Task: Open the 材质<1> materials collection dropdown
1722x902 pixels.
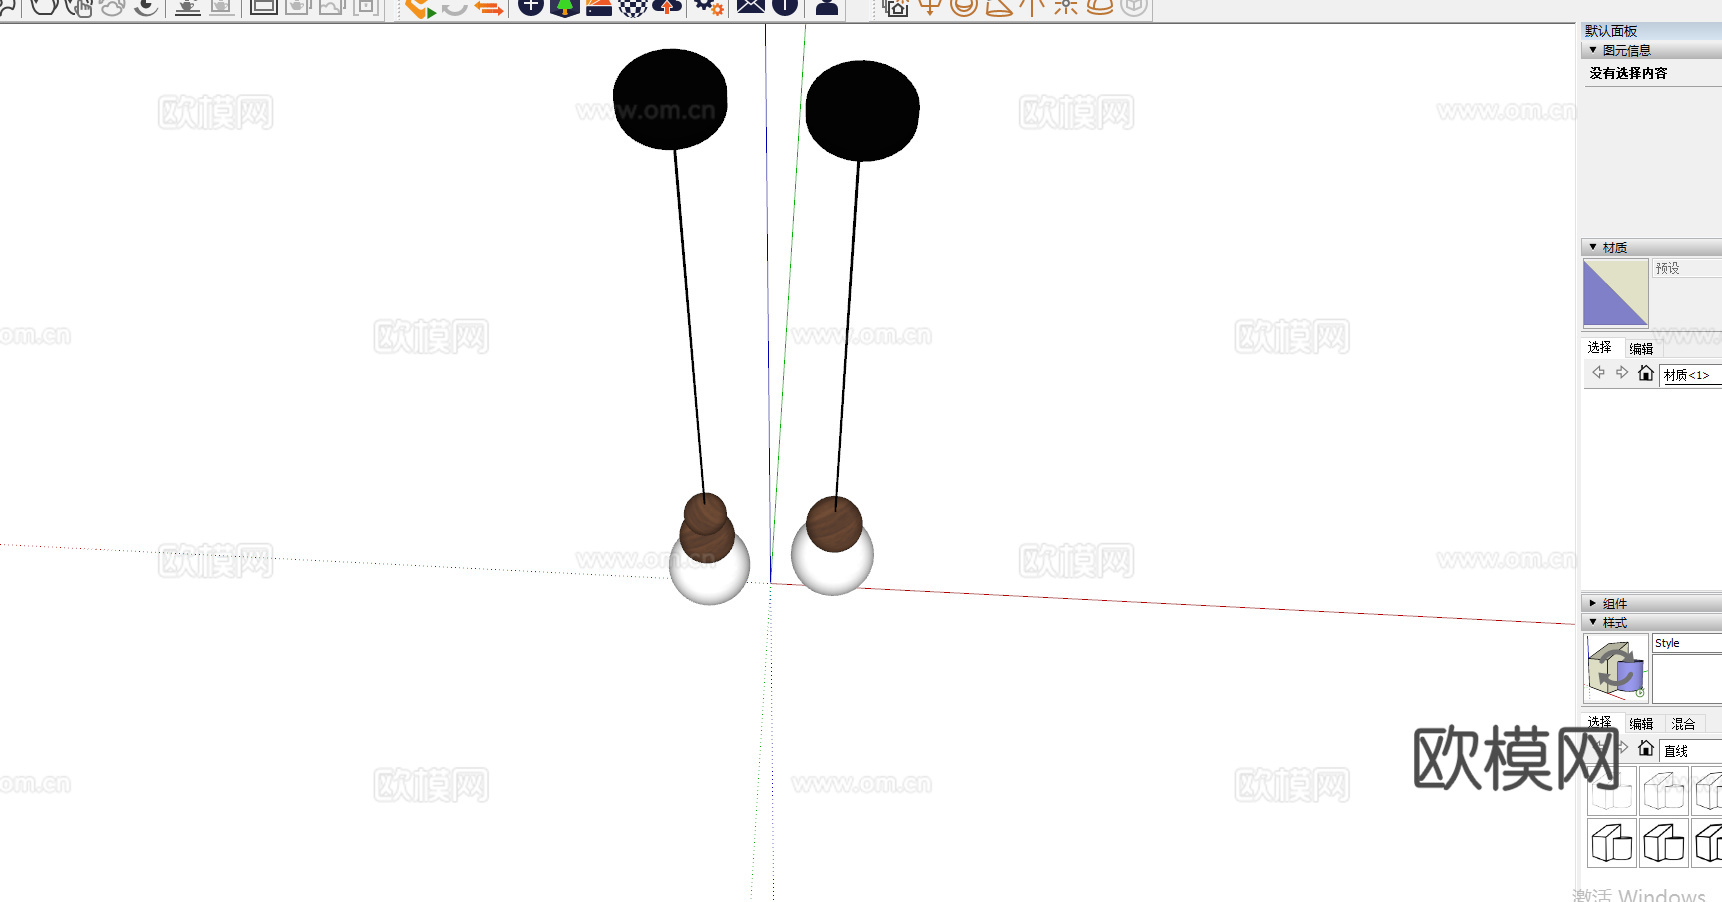Action: (1691, 374)
